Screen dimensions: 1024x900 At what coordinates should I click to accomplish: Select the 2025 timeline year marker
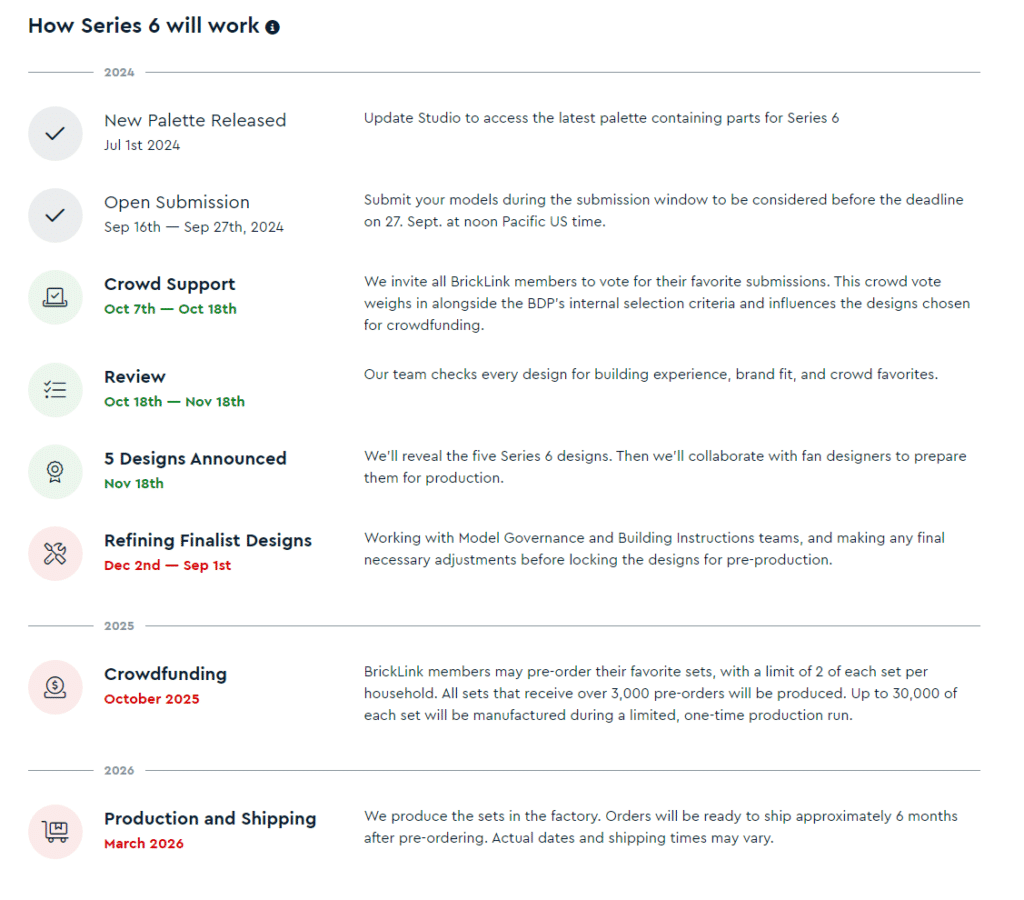tap(119, 626)
